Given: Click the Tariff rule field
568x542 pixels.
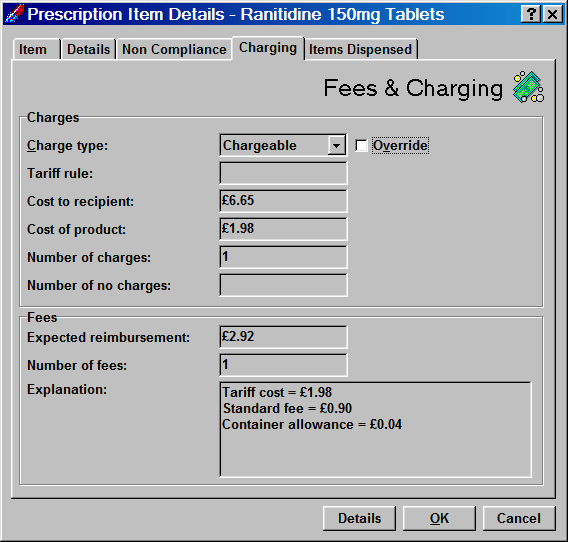Looking at the screenshot, I should pyautogui.click(x=283, y=173).
